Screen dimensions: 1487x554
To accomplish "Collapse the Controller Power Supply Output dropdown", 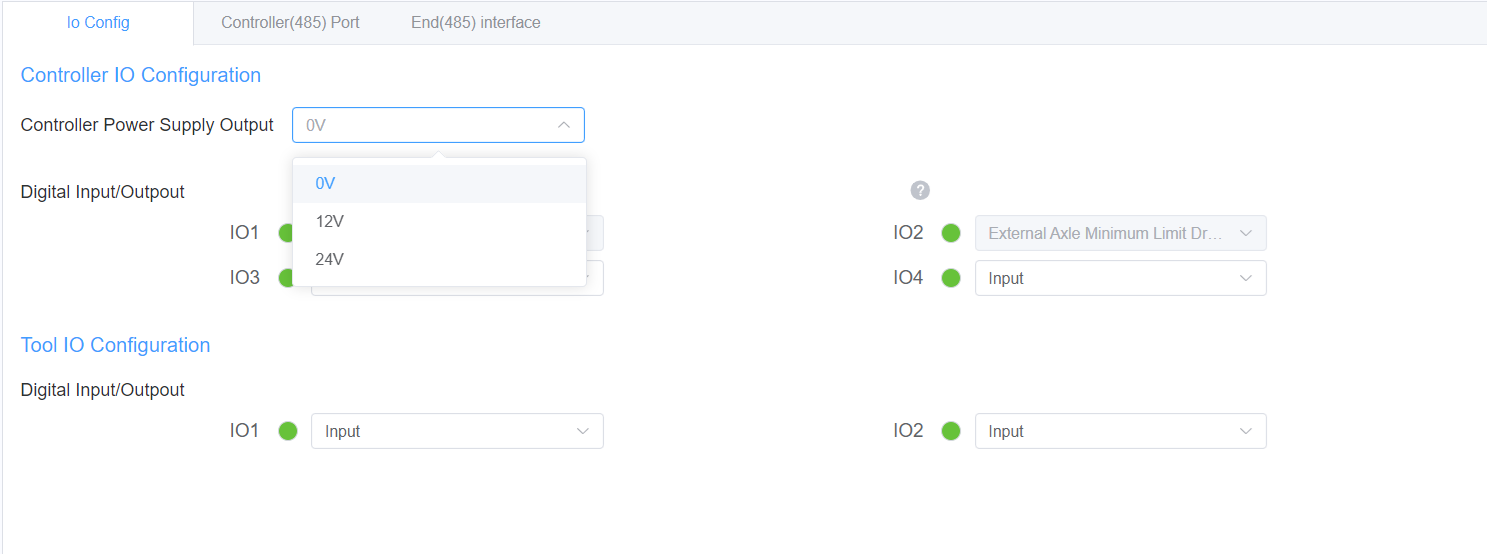I will [563, 125].
